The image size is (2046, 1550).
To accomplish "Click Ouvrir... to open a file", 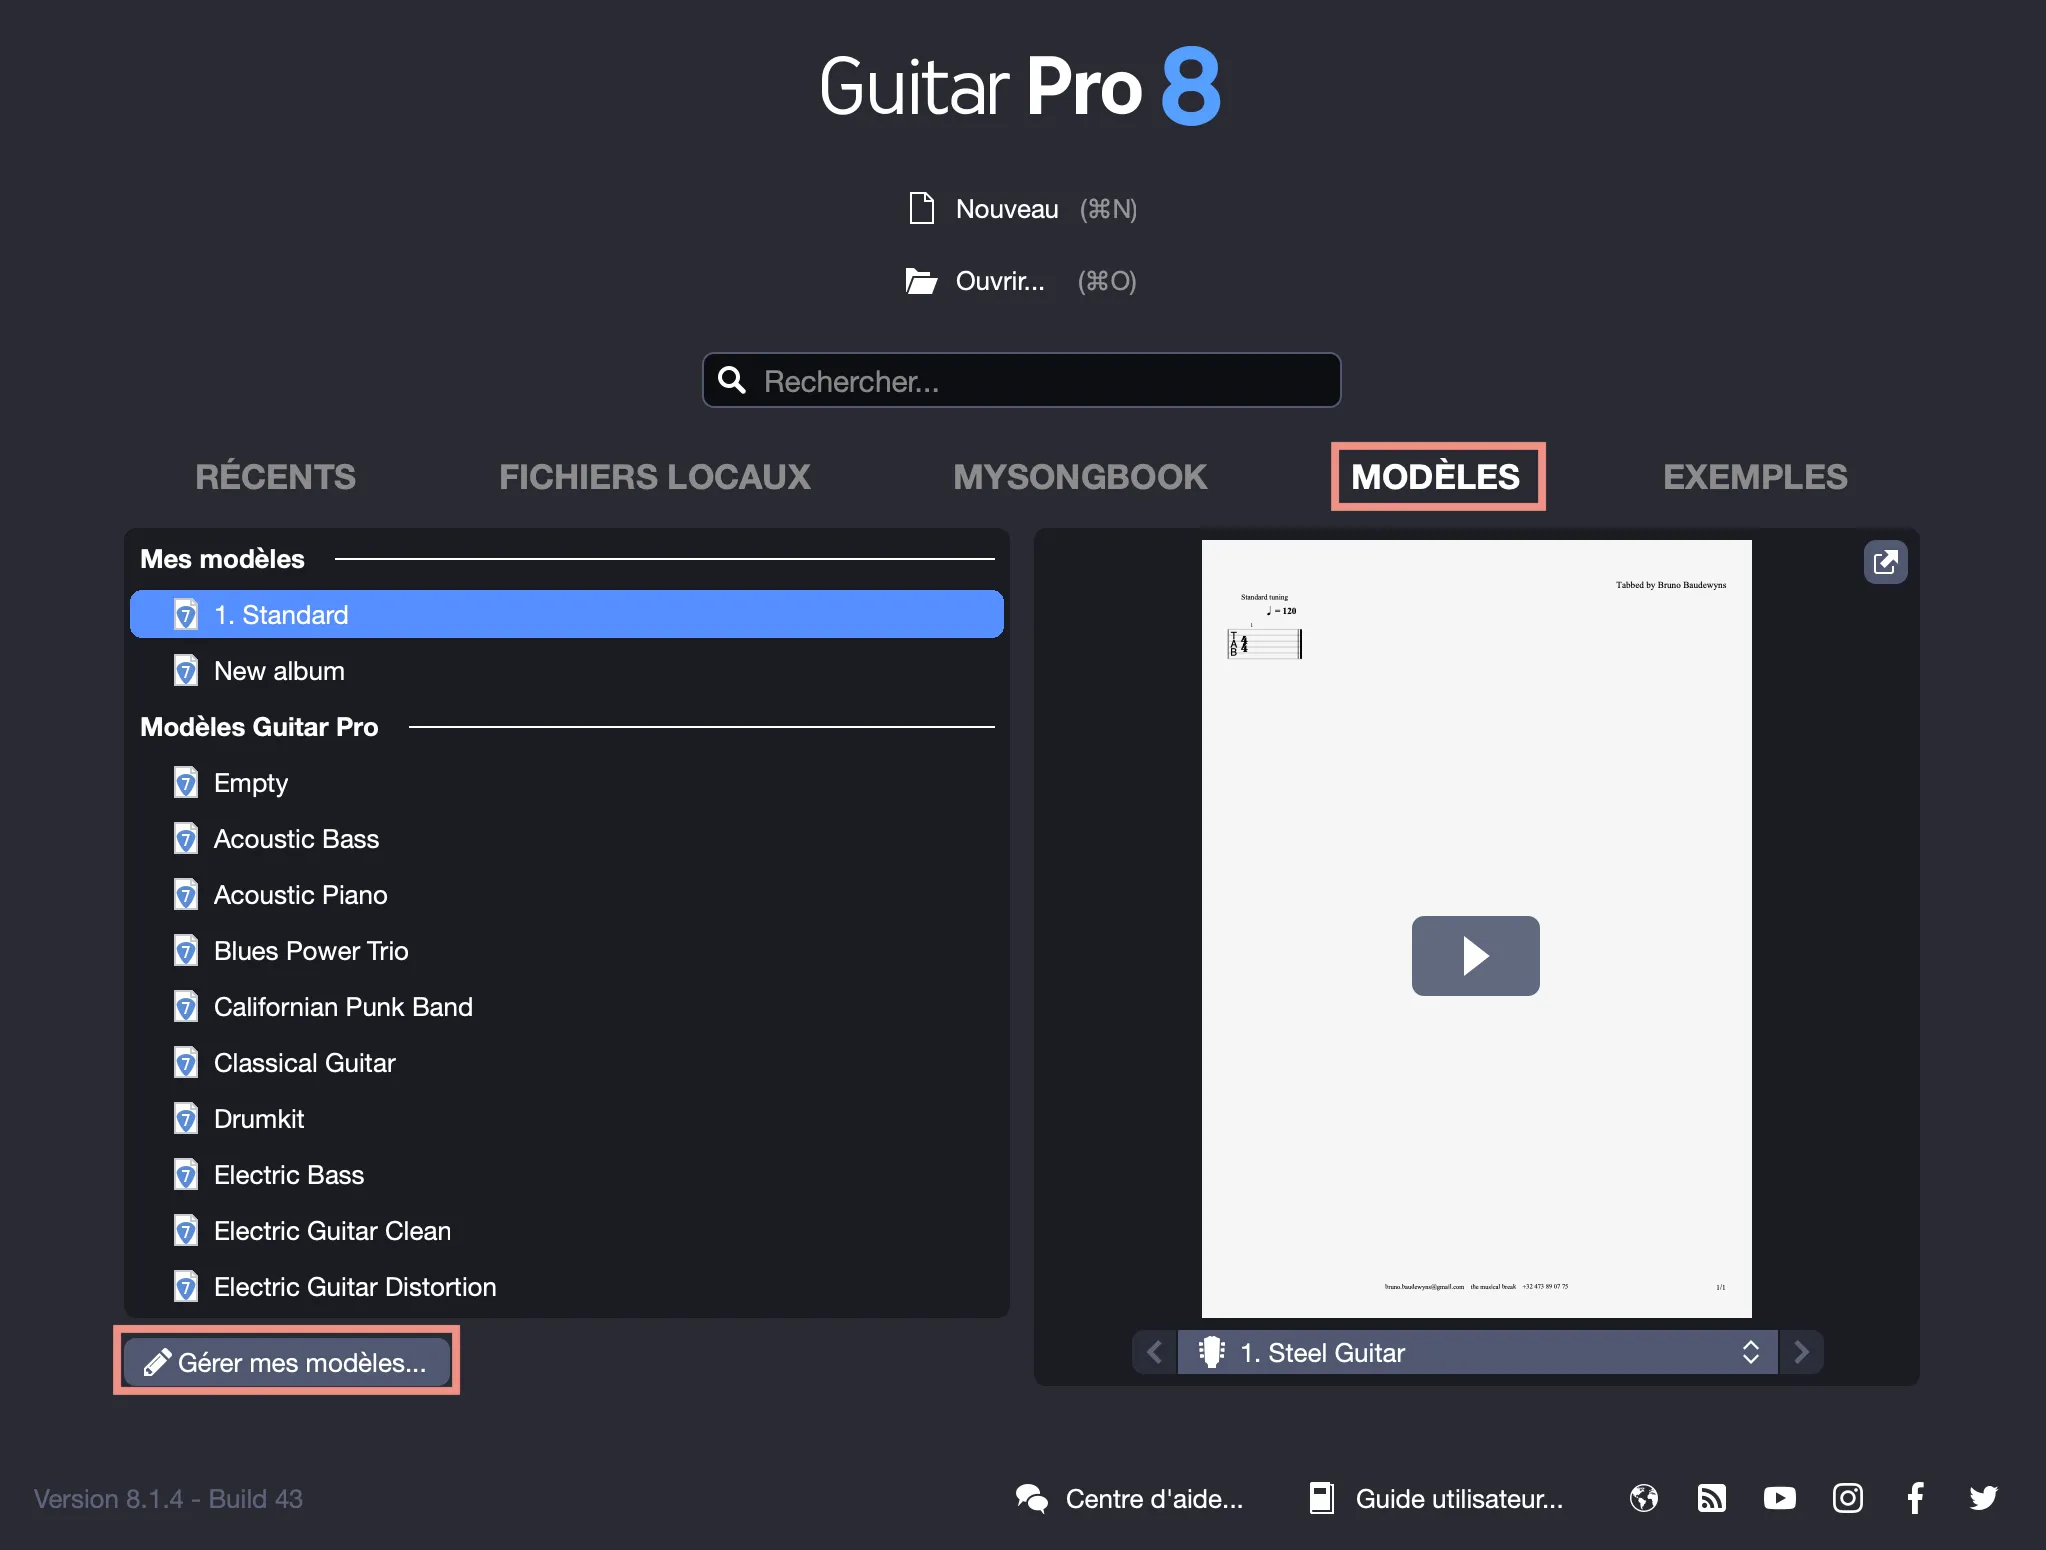I will coord(1020,281).
